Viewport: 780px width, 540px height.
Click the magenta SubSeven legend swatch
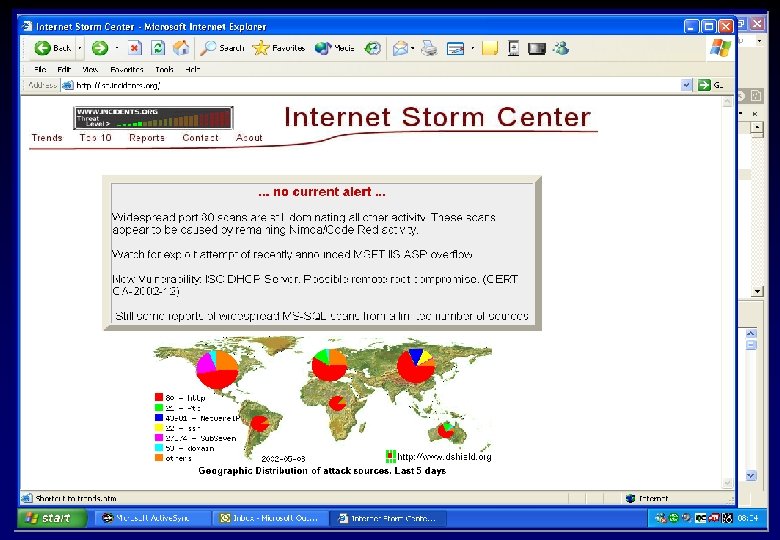pyautogui.click(x=159, y=438)
